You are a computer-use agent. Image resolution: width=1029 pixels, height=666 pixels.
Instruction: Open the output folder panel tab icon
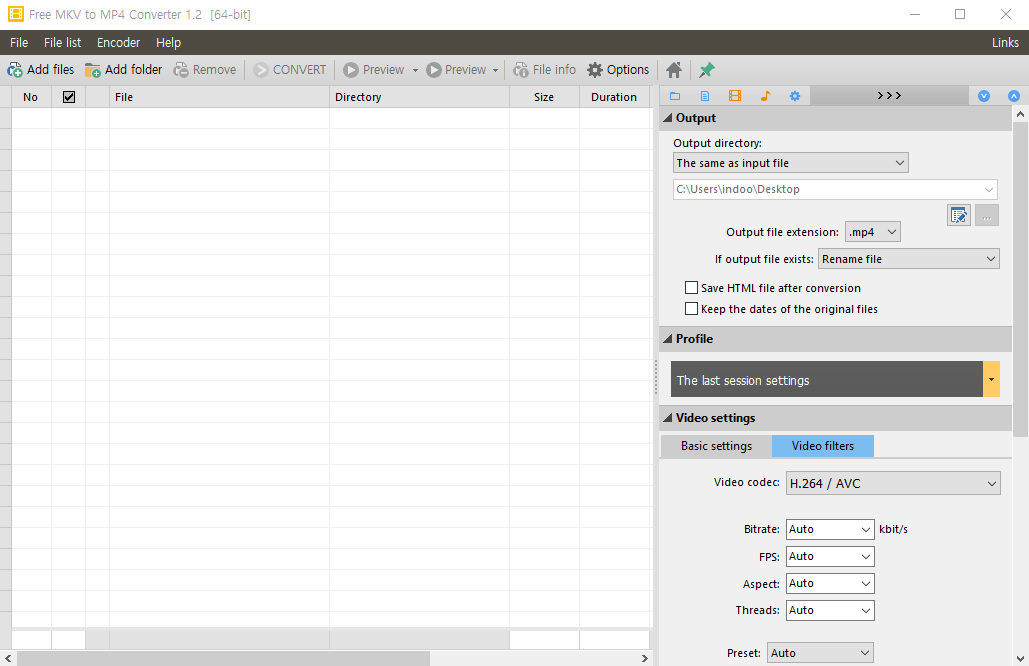pyautogui.click(x=675, y=96)
